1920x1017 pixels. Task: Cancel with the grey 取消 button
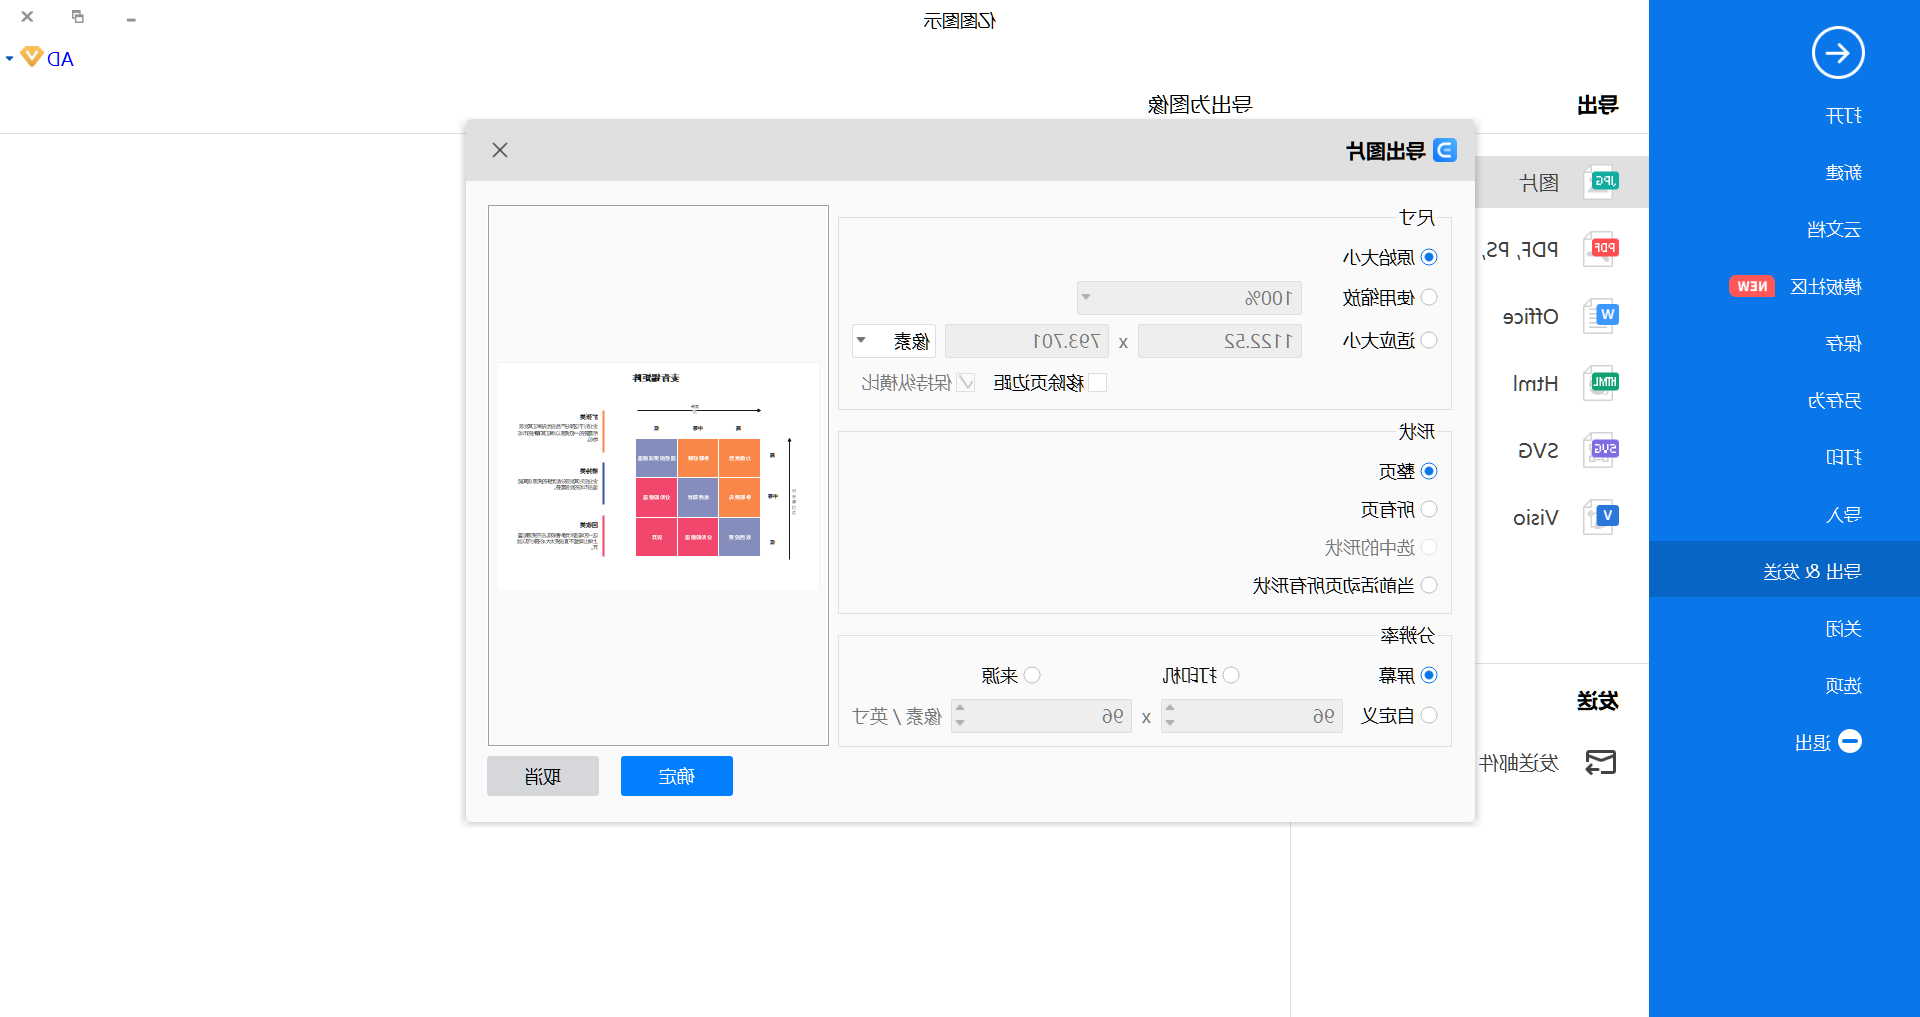click(543, 776)
